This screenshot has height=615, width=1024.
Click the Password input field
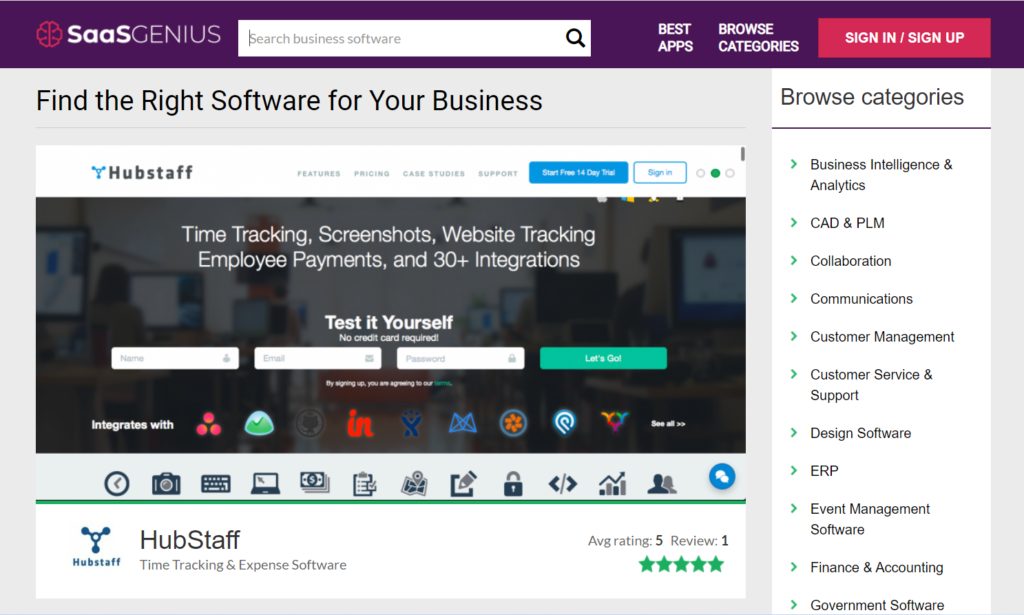coord(460,358)
